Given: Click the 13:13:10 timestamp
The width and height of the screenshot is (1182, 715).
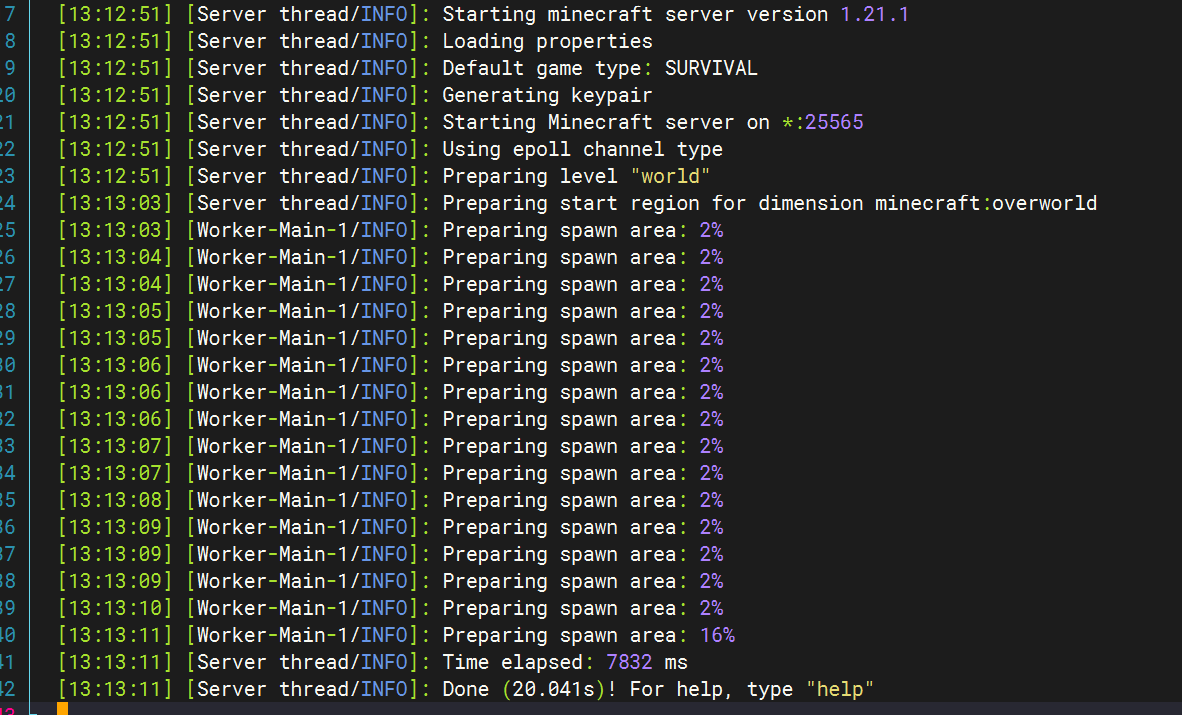Looking at the screenshot, I should point(115,609).
